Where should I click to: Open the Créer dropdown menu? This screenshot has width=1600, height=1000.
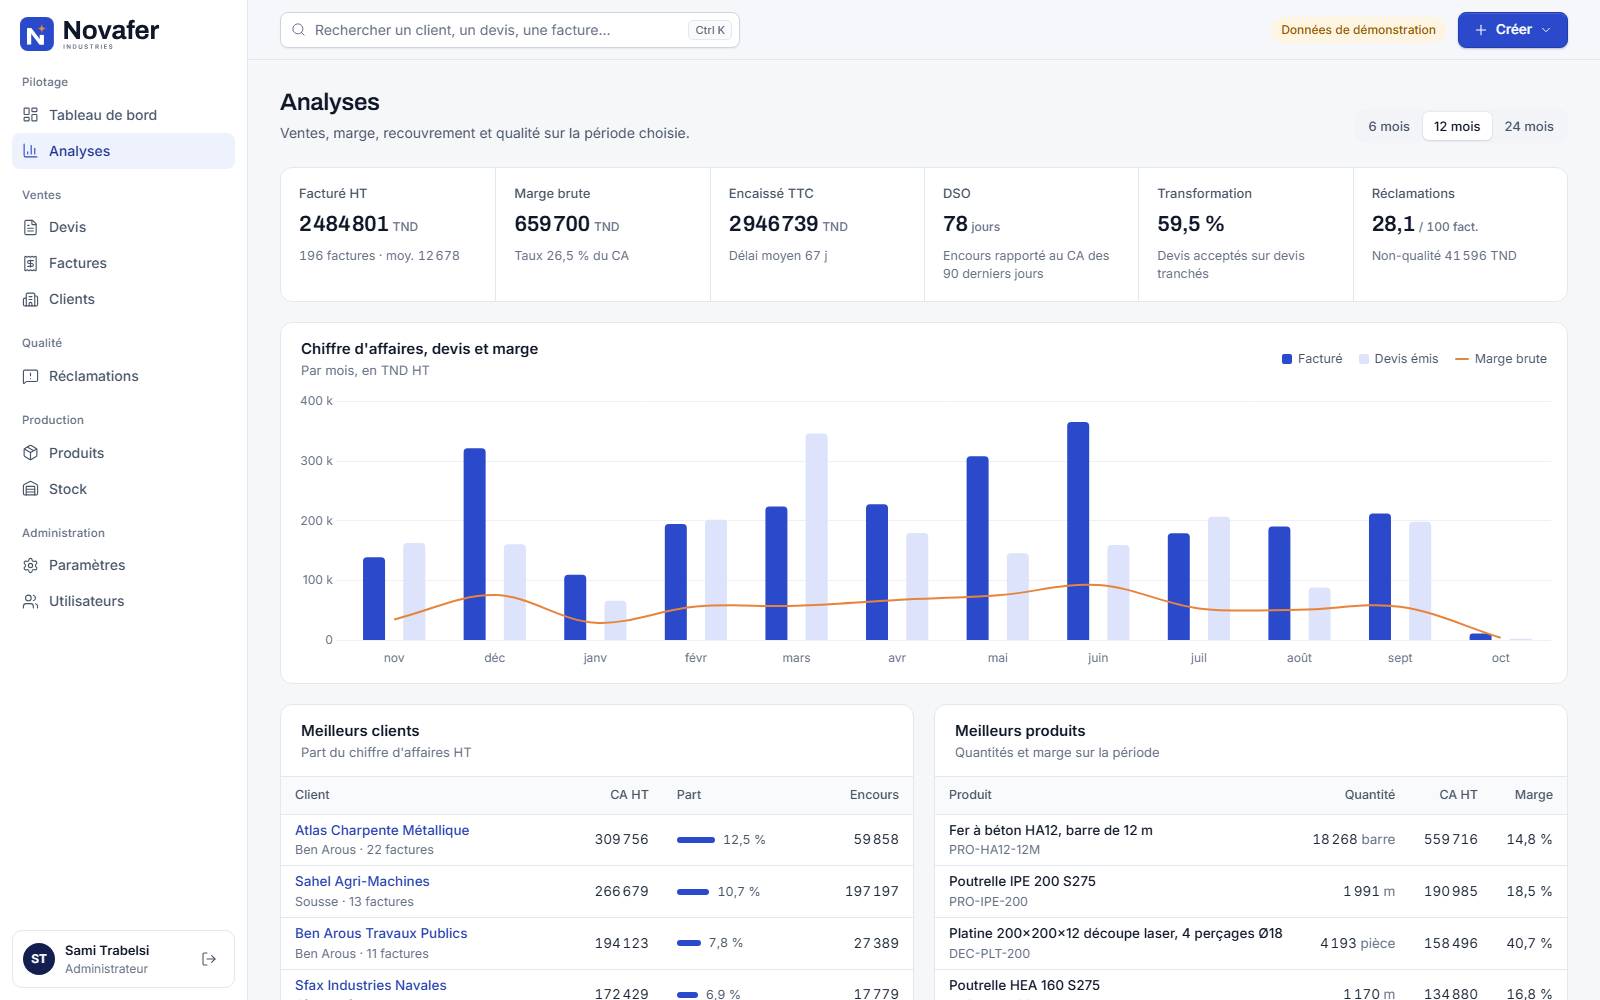(x=1512, y=30)
